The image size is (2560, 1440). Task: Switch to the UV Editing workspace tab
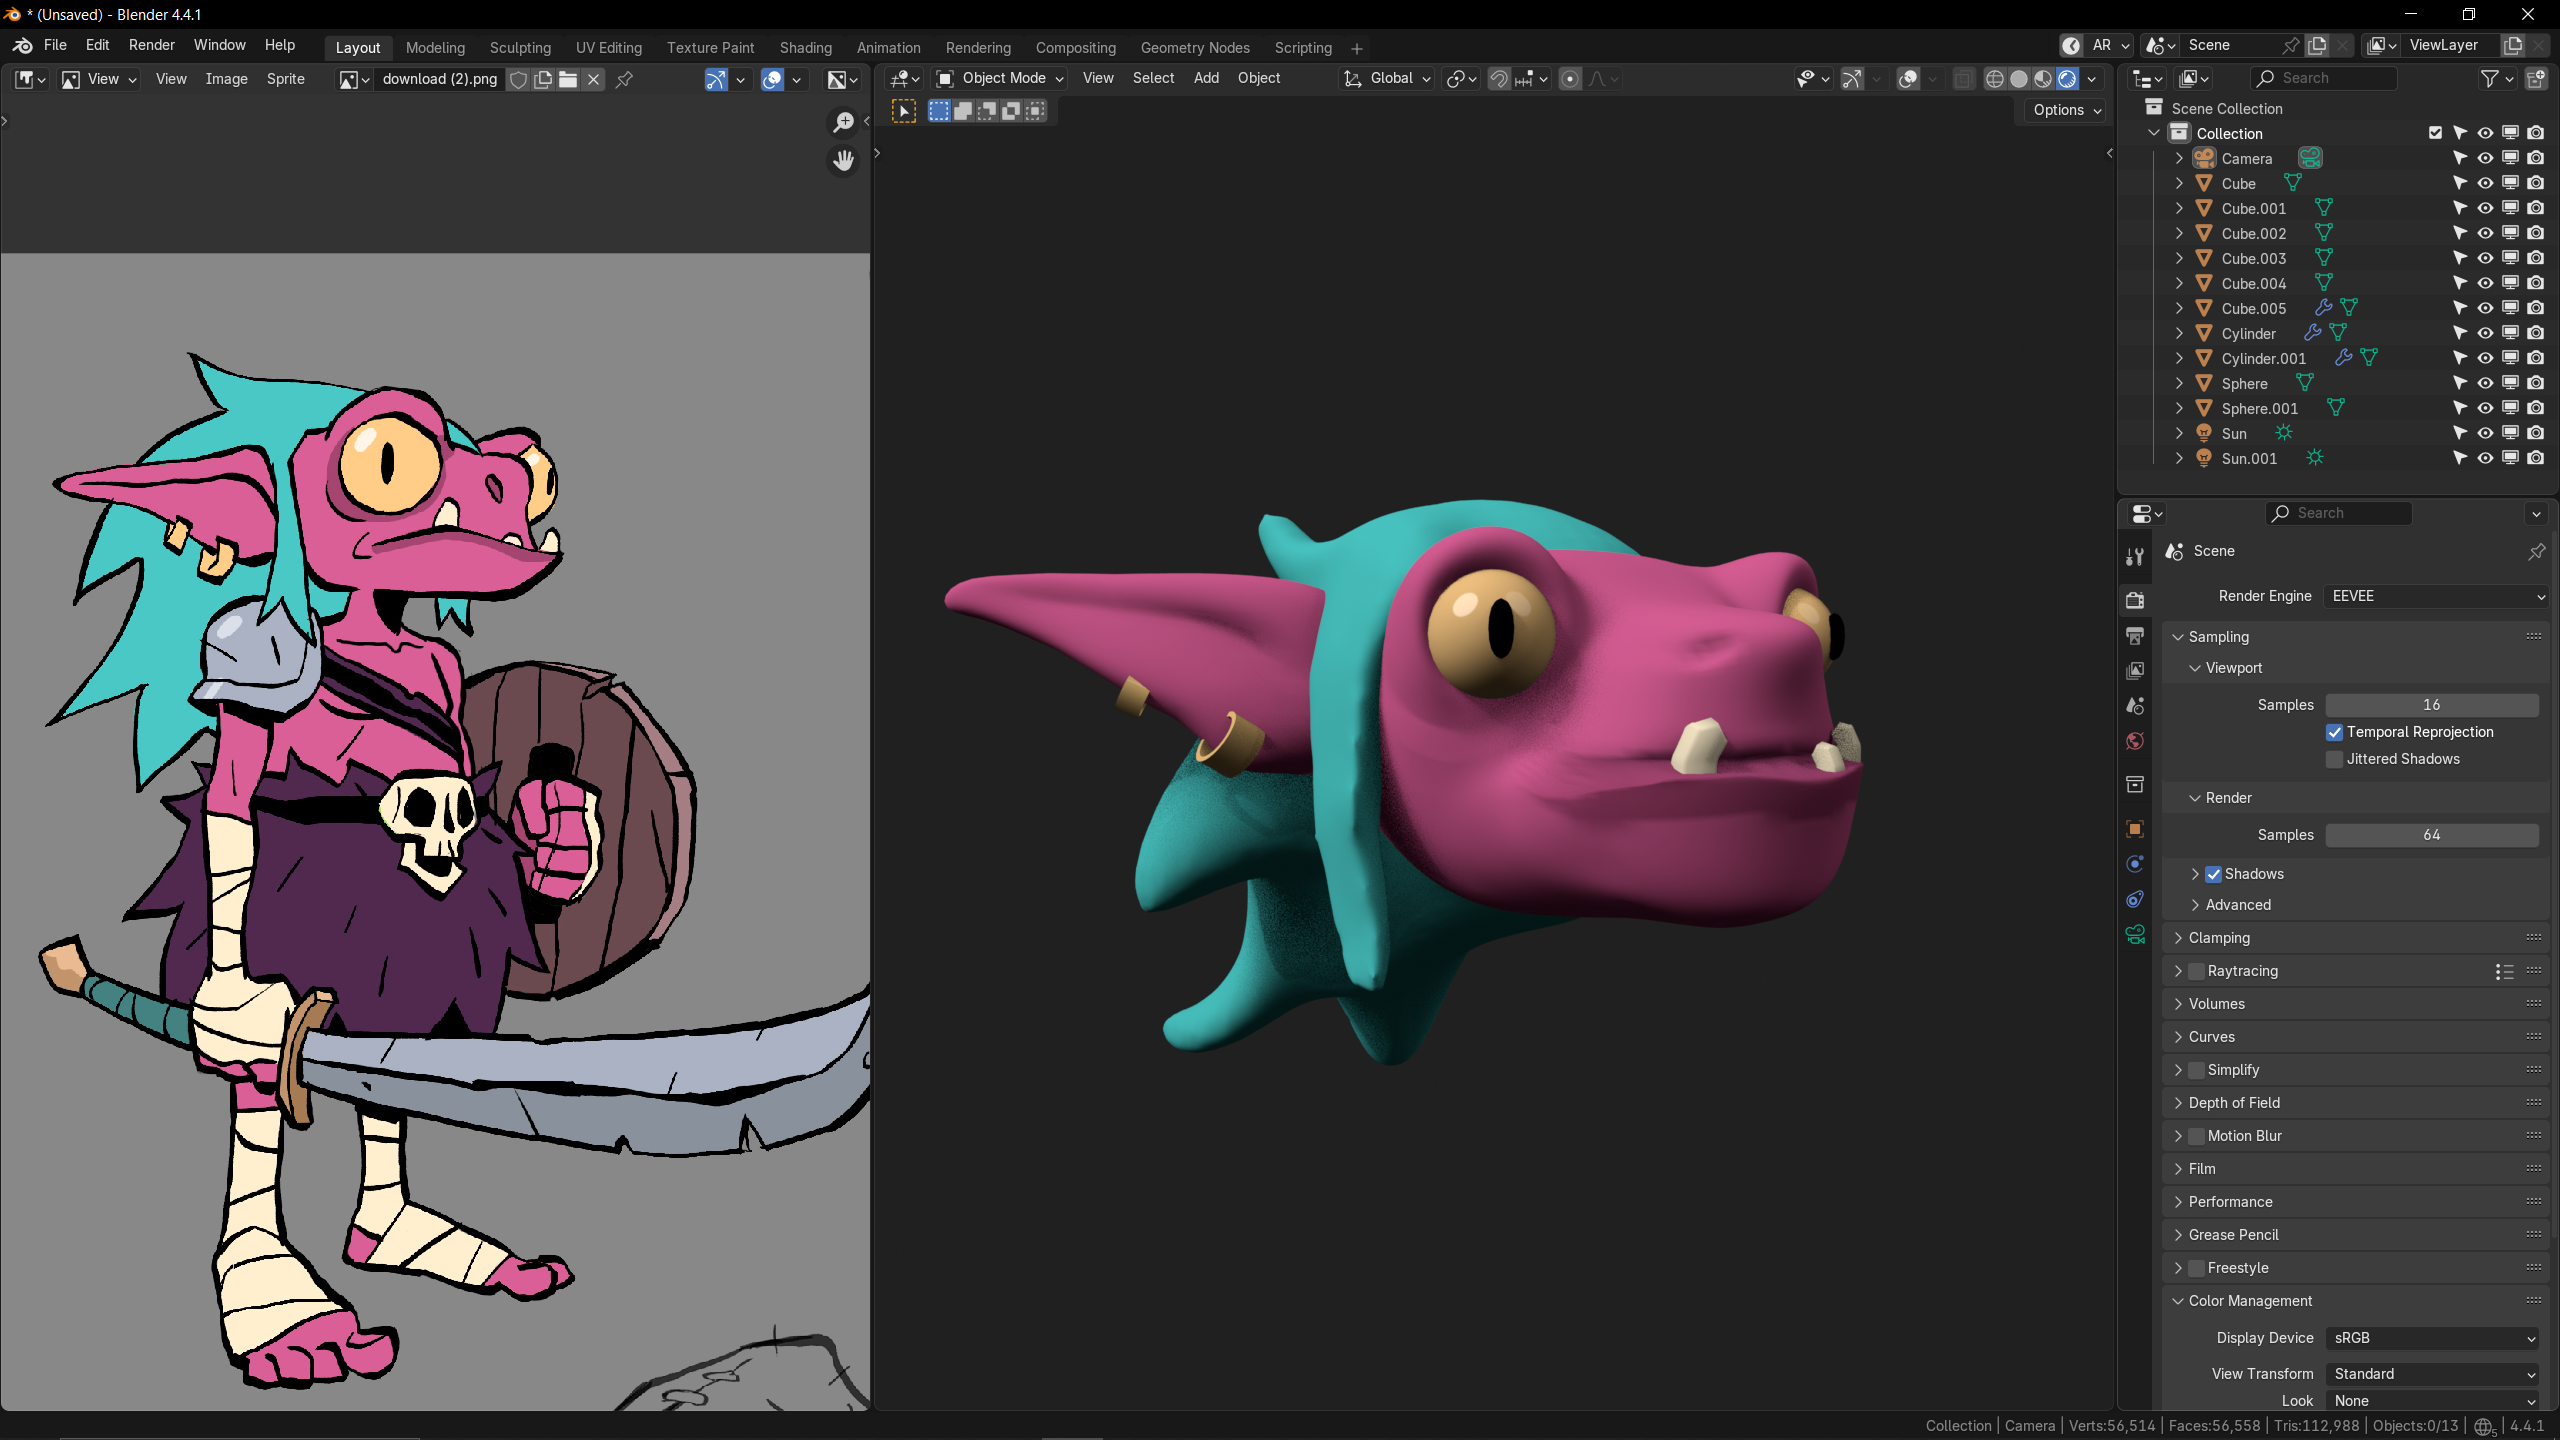[608, 48]
